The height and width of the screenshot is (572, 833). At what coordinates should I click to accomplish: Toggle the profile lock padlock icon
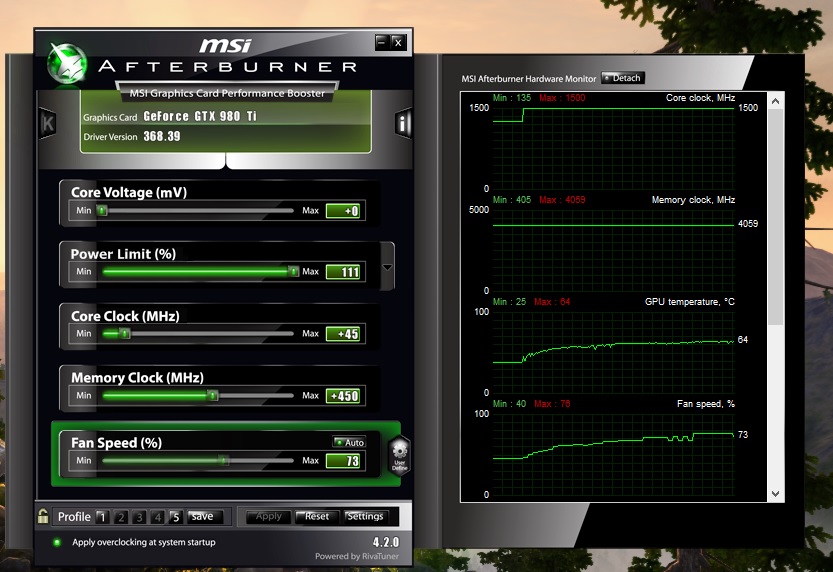coord(43,516)
